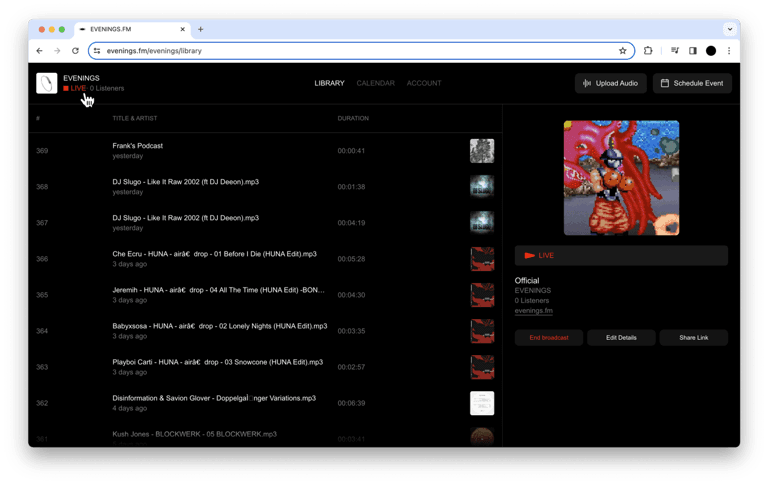This screenshot has width=768, height=484.
Task: Click the Schedule Event button
Action: pyautogui.click(x=692, y=83)
